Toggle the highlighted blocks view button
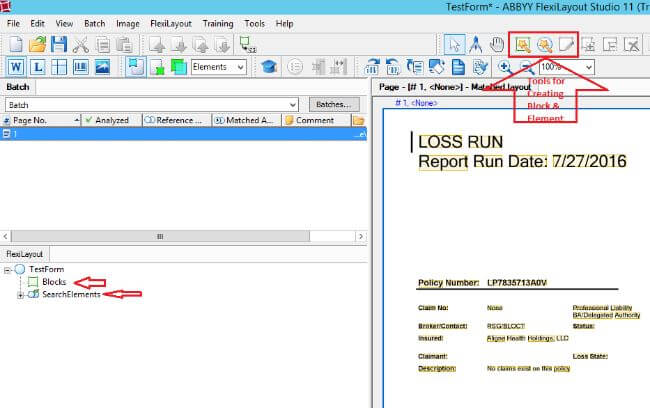Viewport: 650px width, 408px height. click(136, 67)
